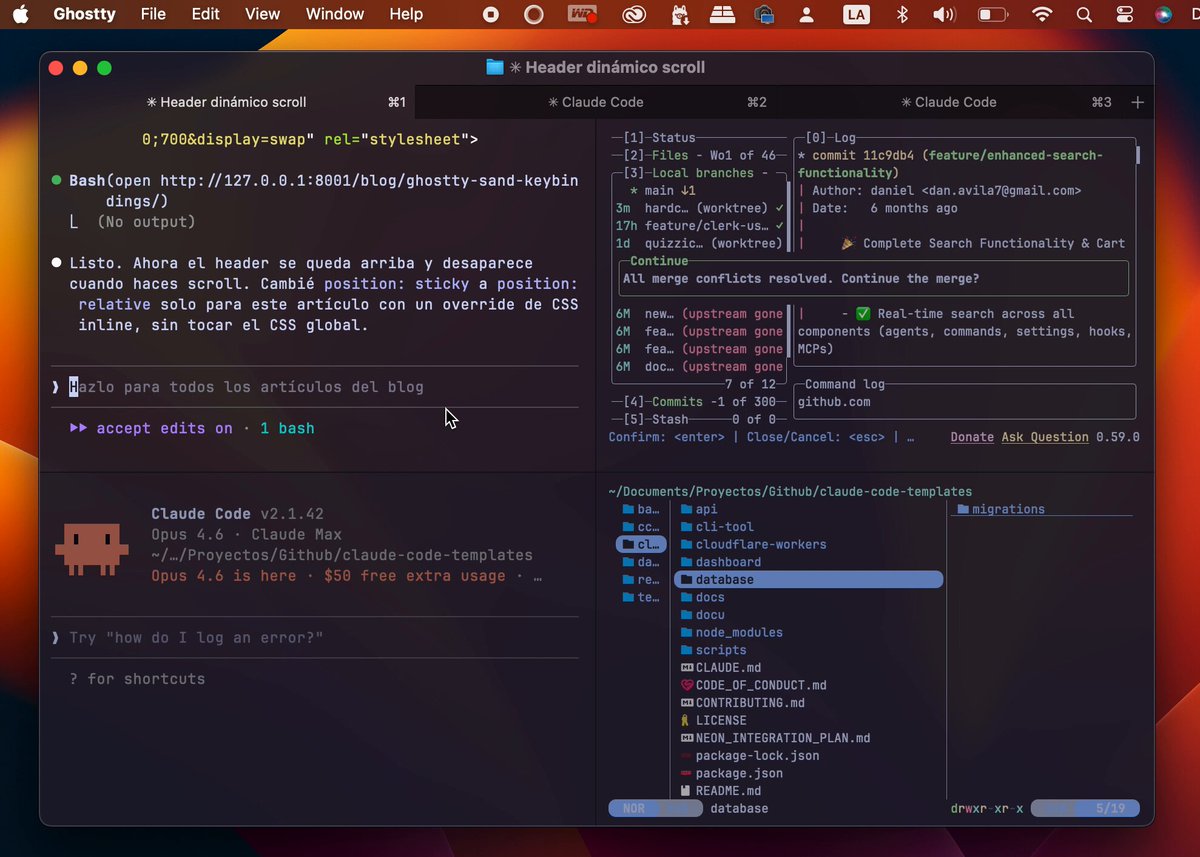Open the Ollama llama menu bar icon

point(680,14)
